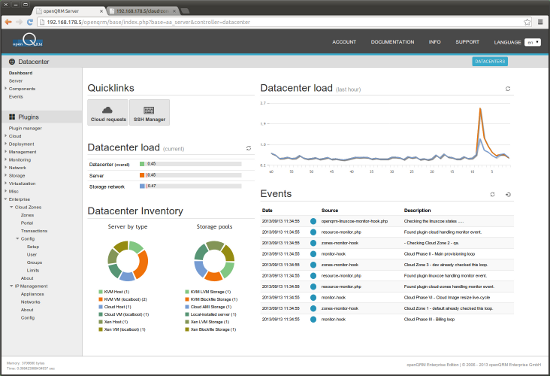
Task: Open the Documentation menu
Action: tap(393, 42)
